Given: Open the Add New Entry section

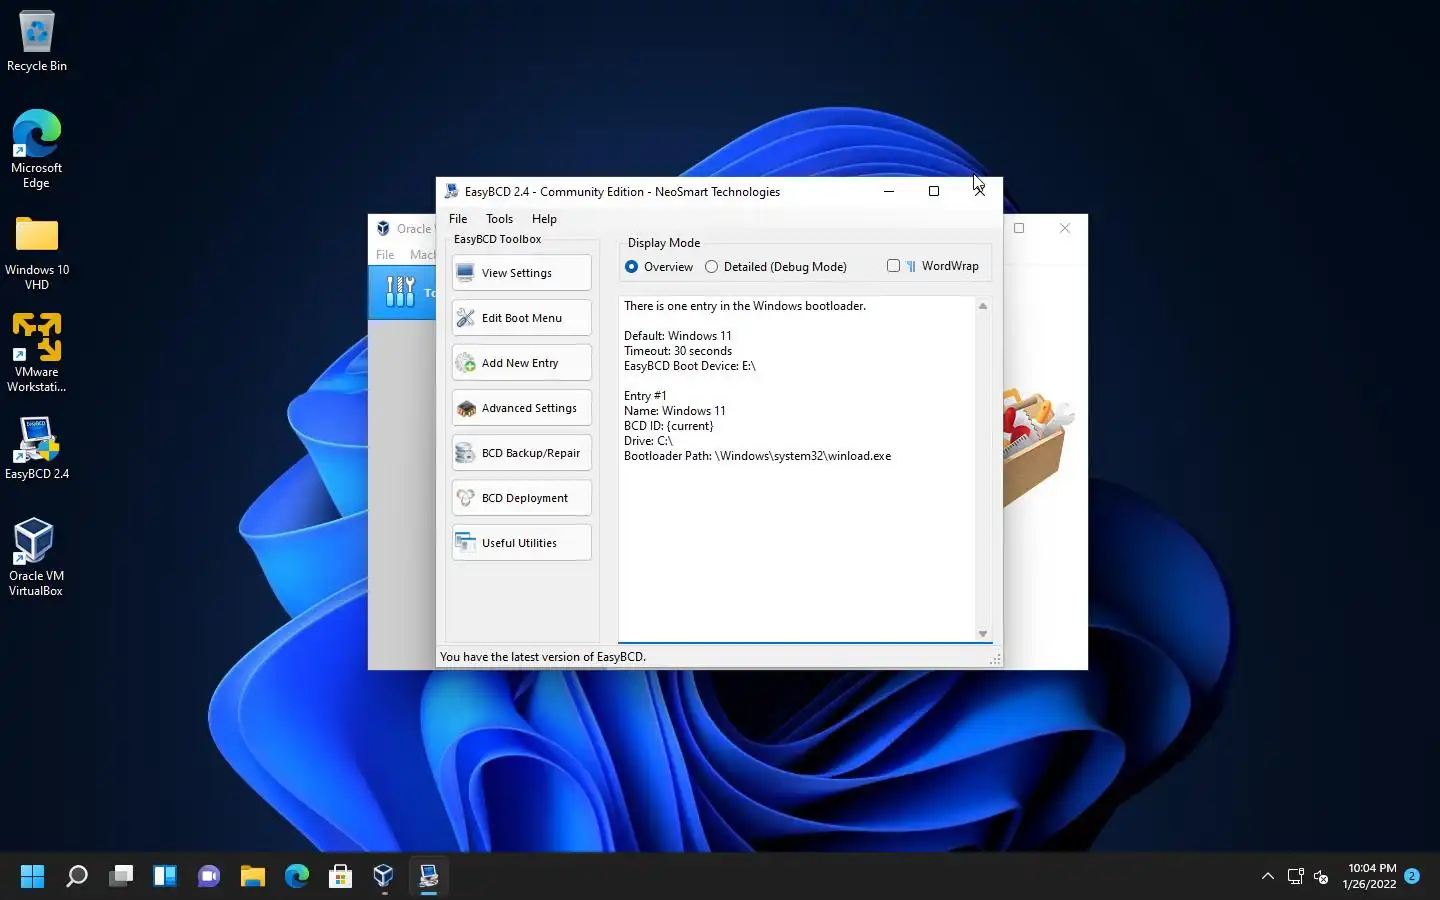Looking at the screenshot, I should tap(521, 363).
